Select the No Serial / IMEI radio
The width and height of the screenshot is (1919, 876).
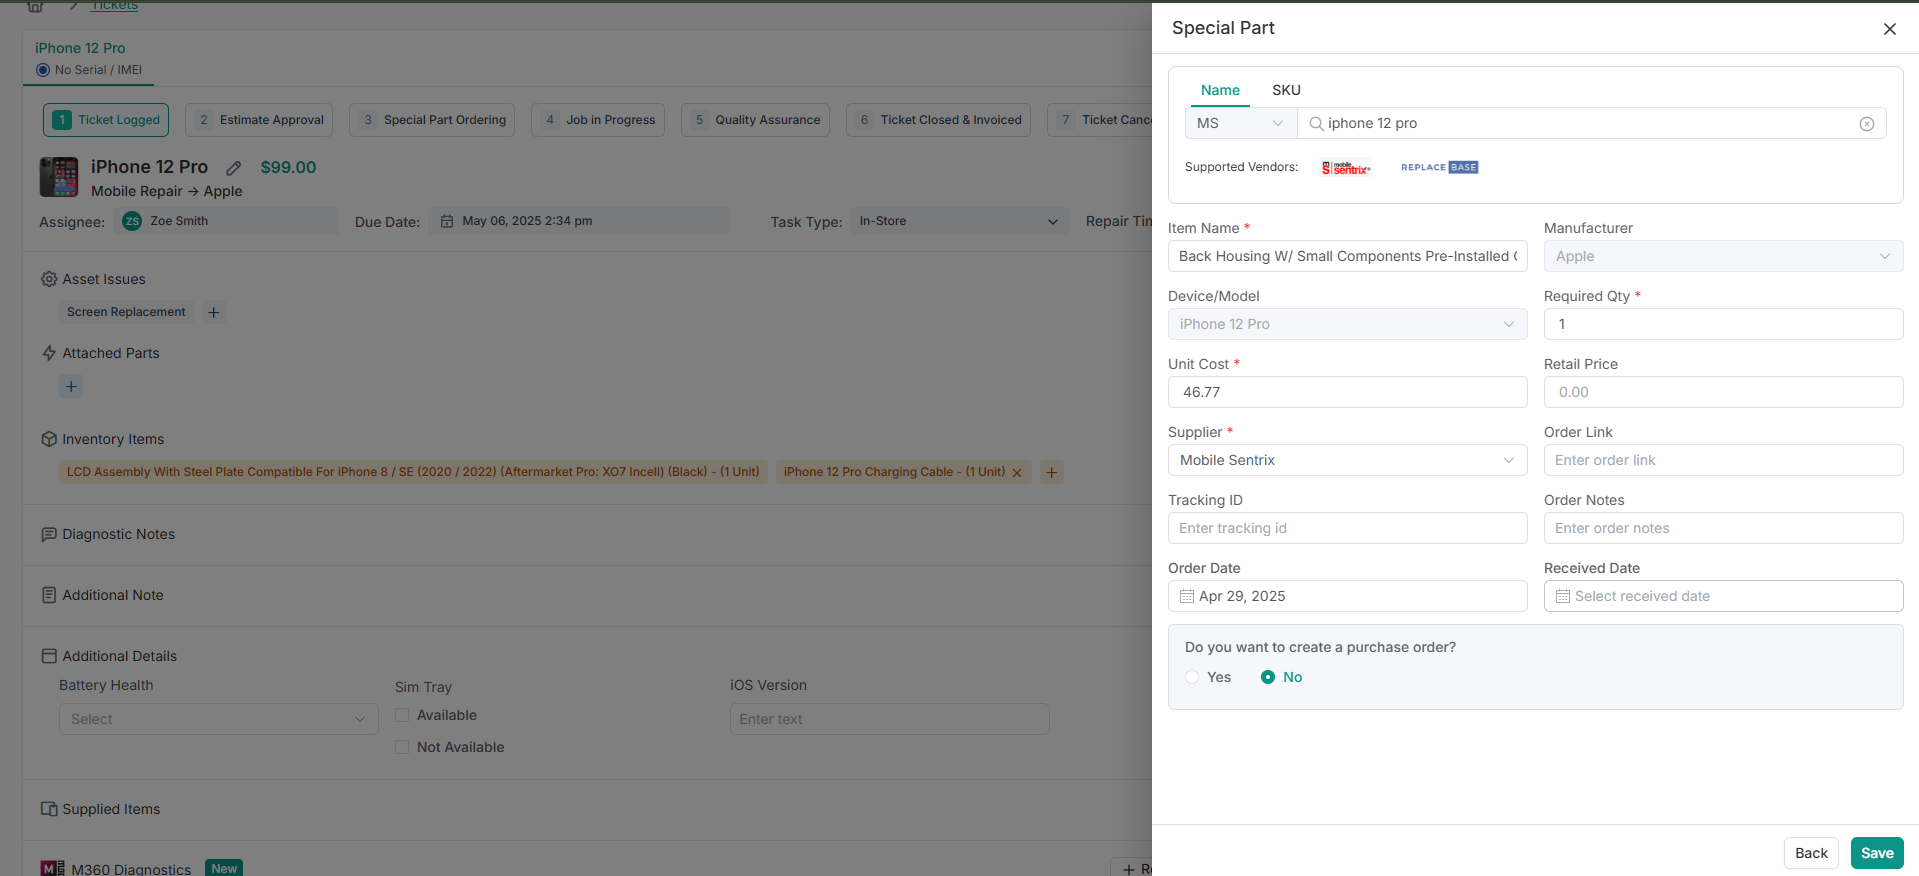point(43,70)
